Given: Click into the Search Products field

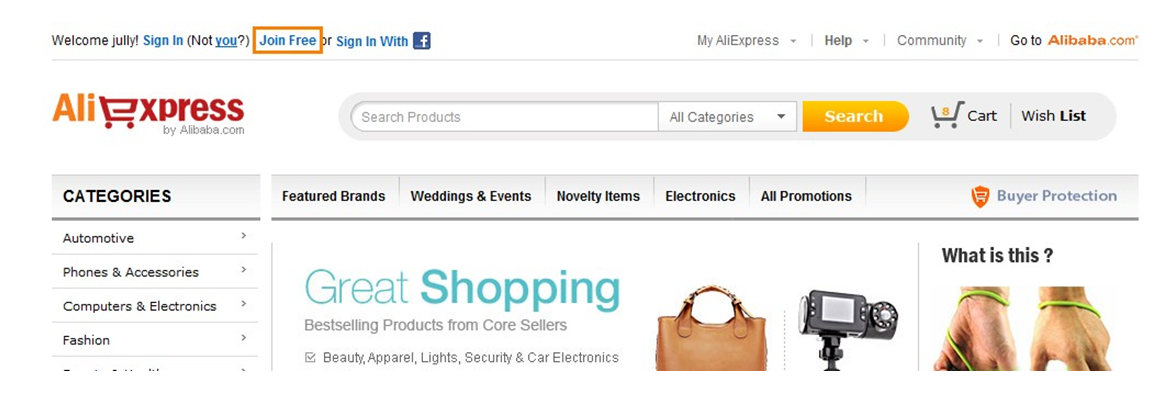Looking at the screenshot, I should [505, 117].
